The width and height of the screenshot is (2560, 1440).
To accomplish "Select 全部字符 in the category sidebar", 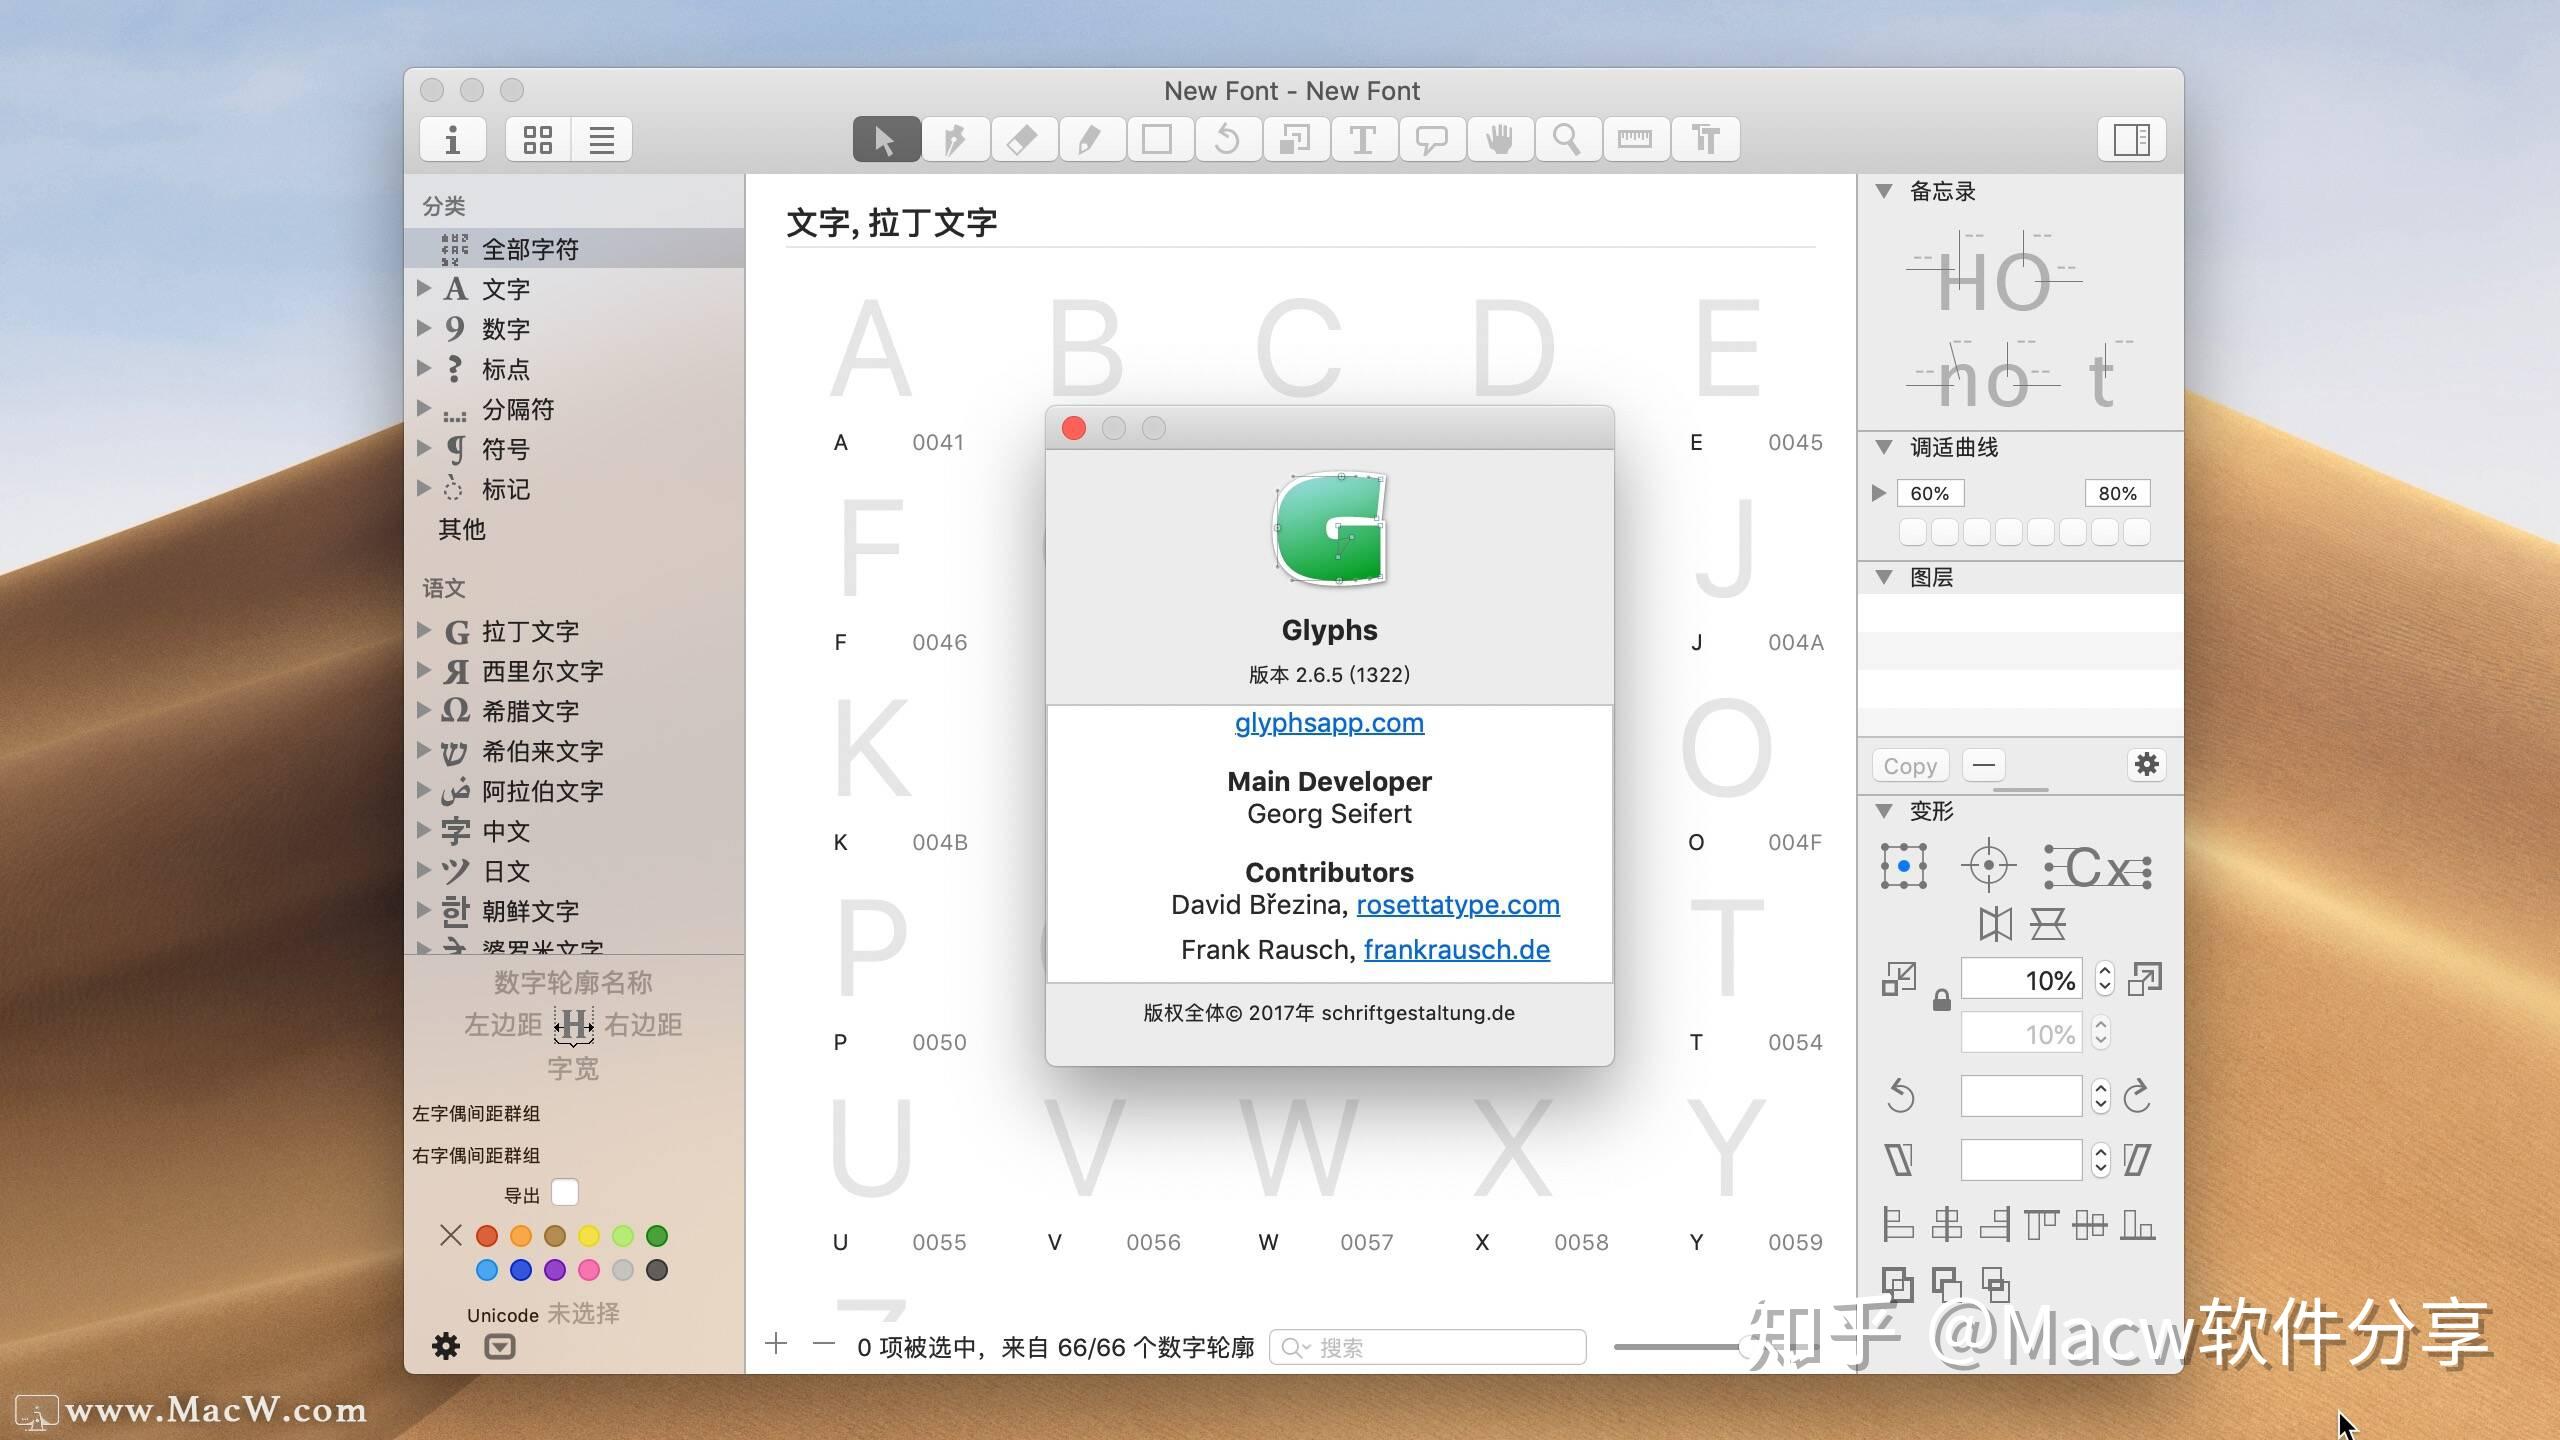I will pyautogui.click(x=530, y=248).
